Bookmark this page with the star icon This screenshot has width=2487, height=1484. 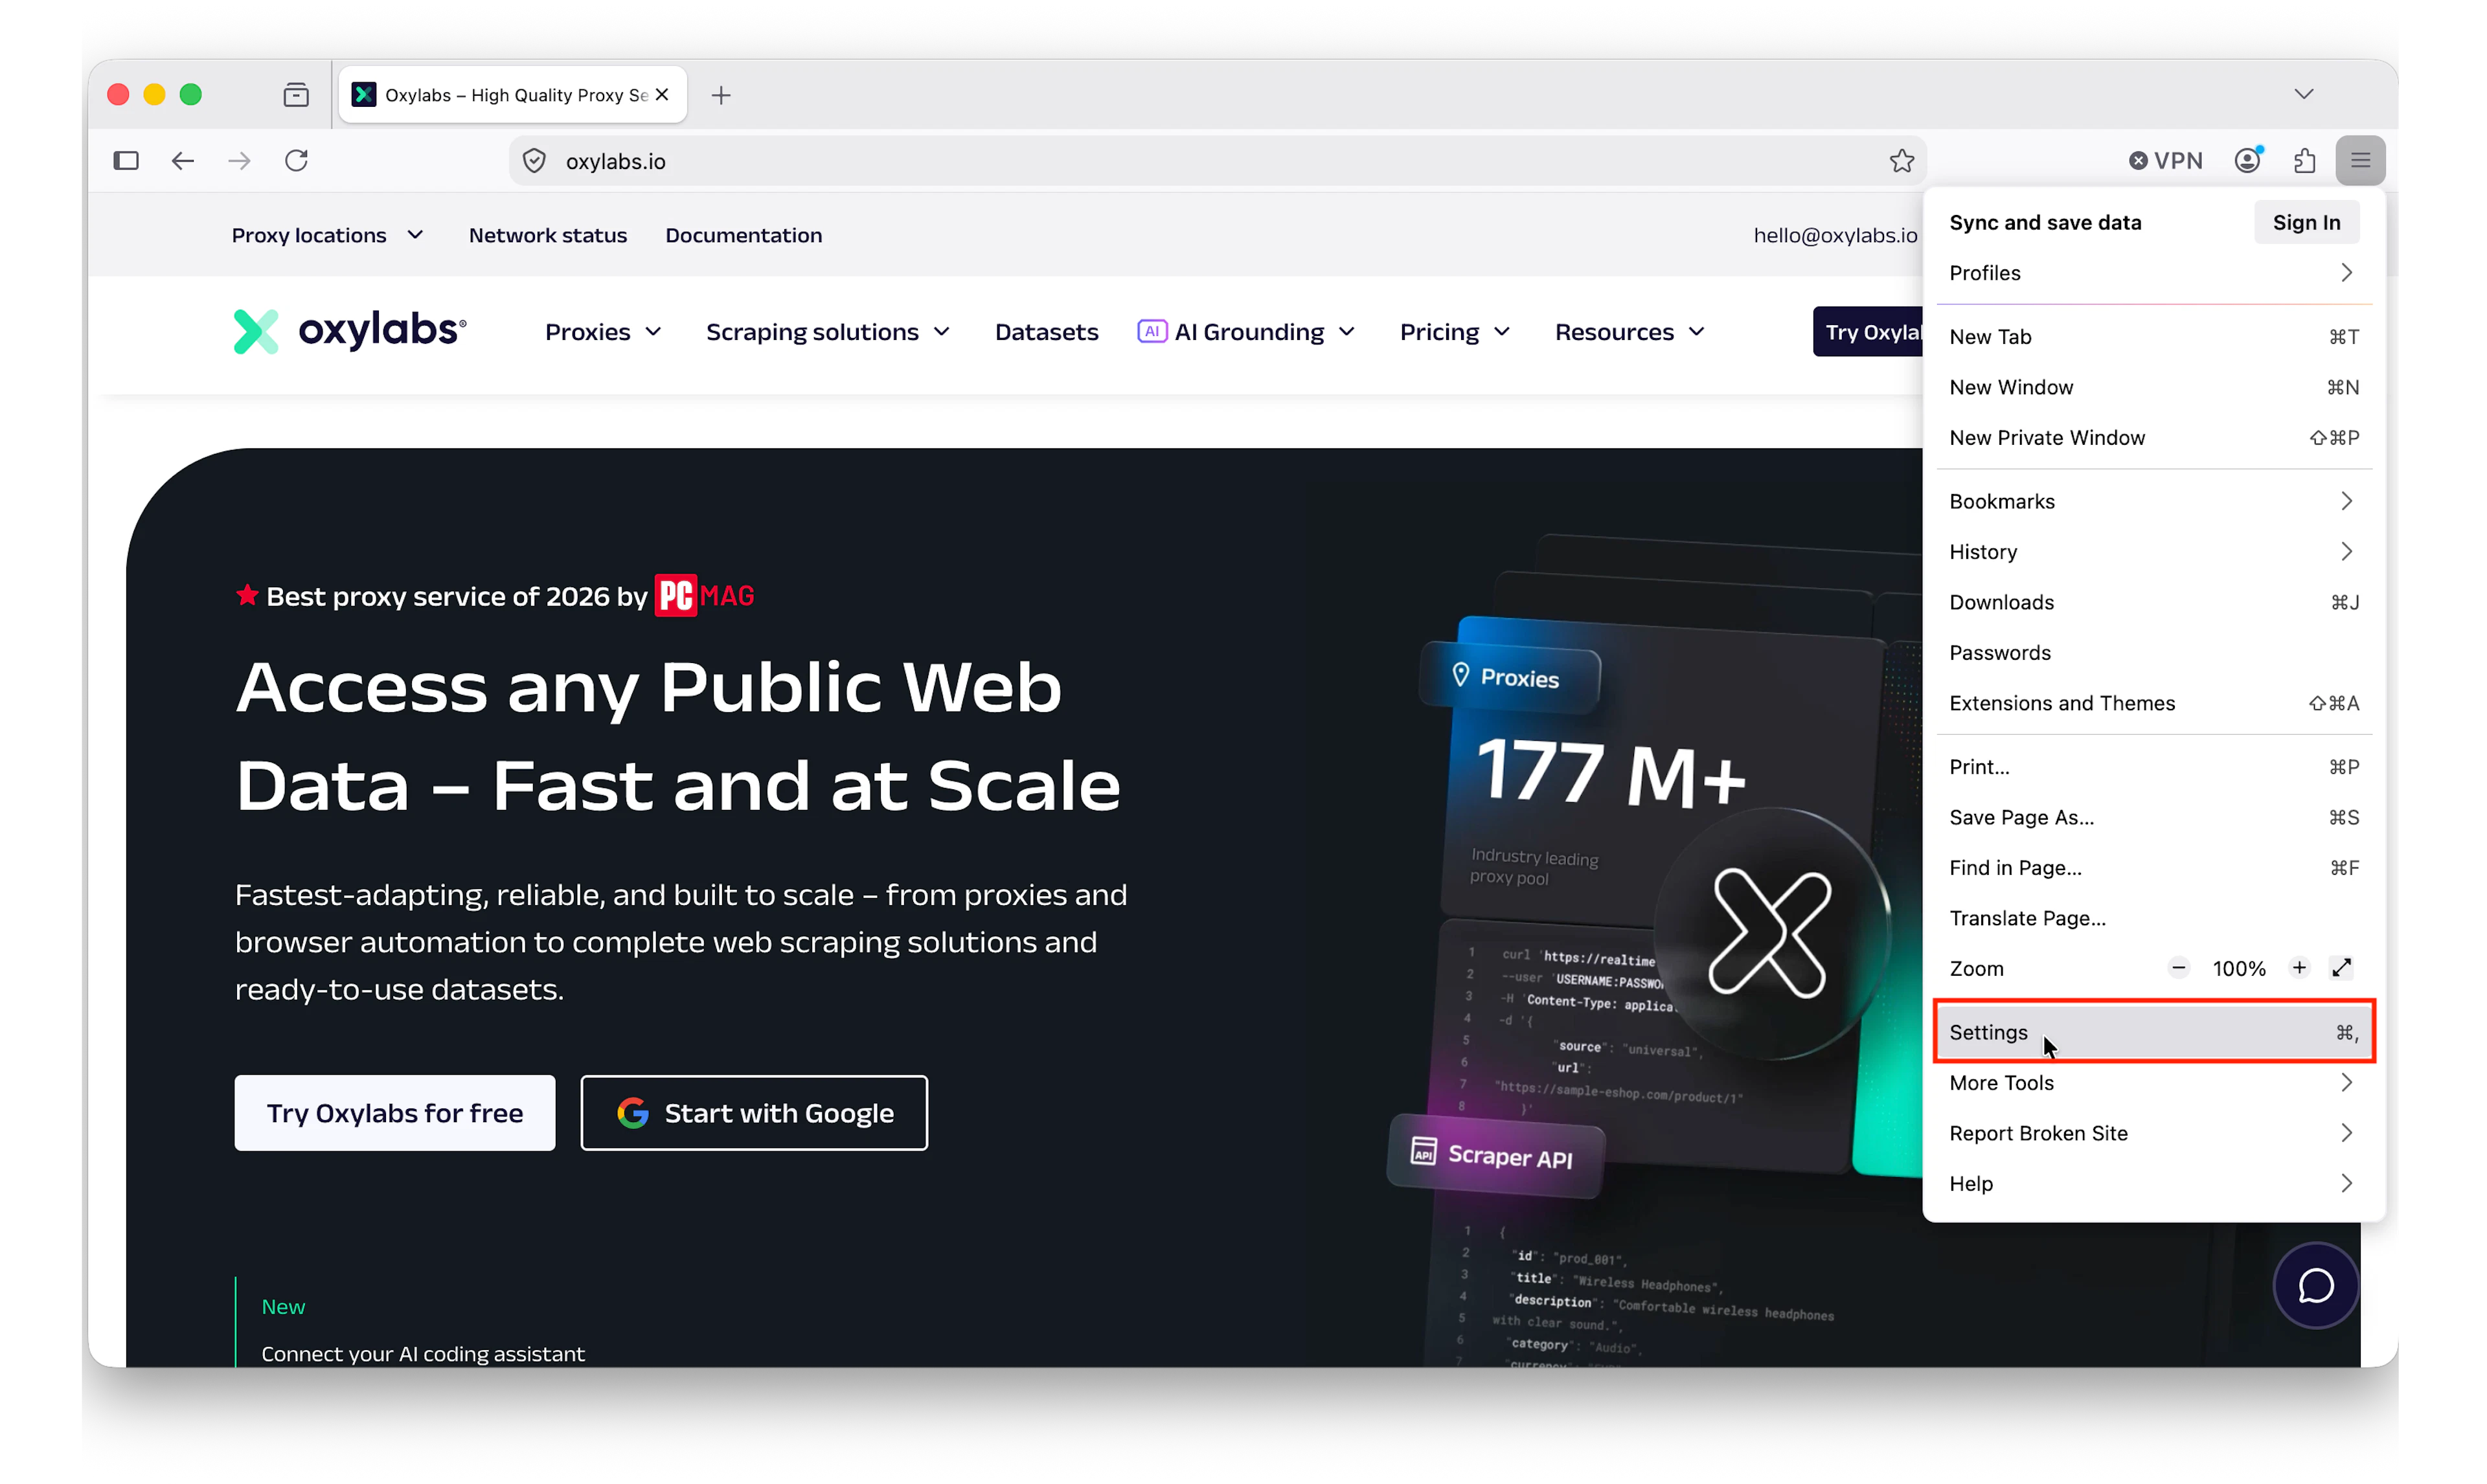(1901, 160)
